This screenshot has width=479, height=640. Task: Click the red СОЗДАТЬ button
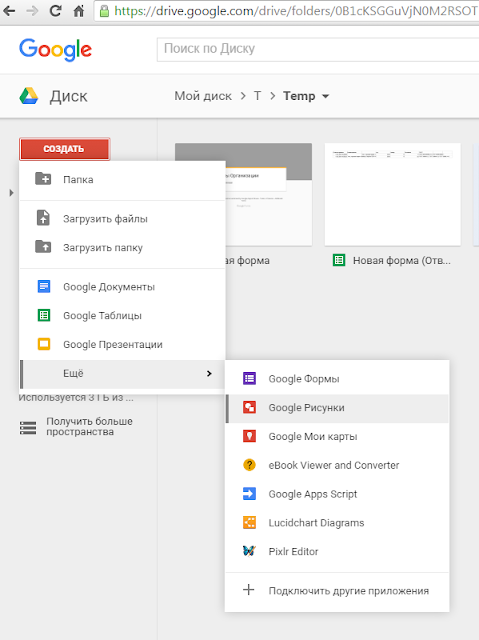[64, 149]
